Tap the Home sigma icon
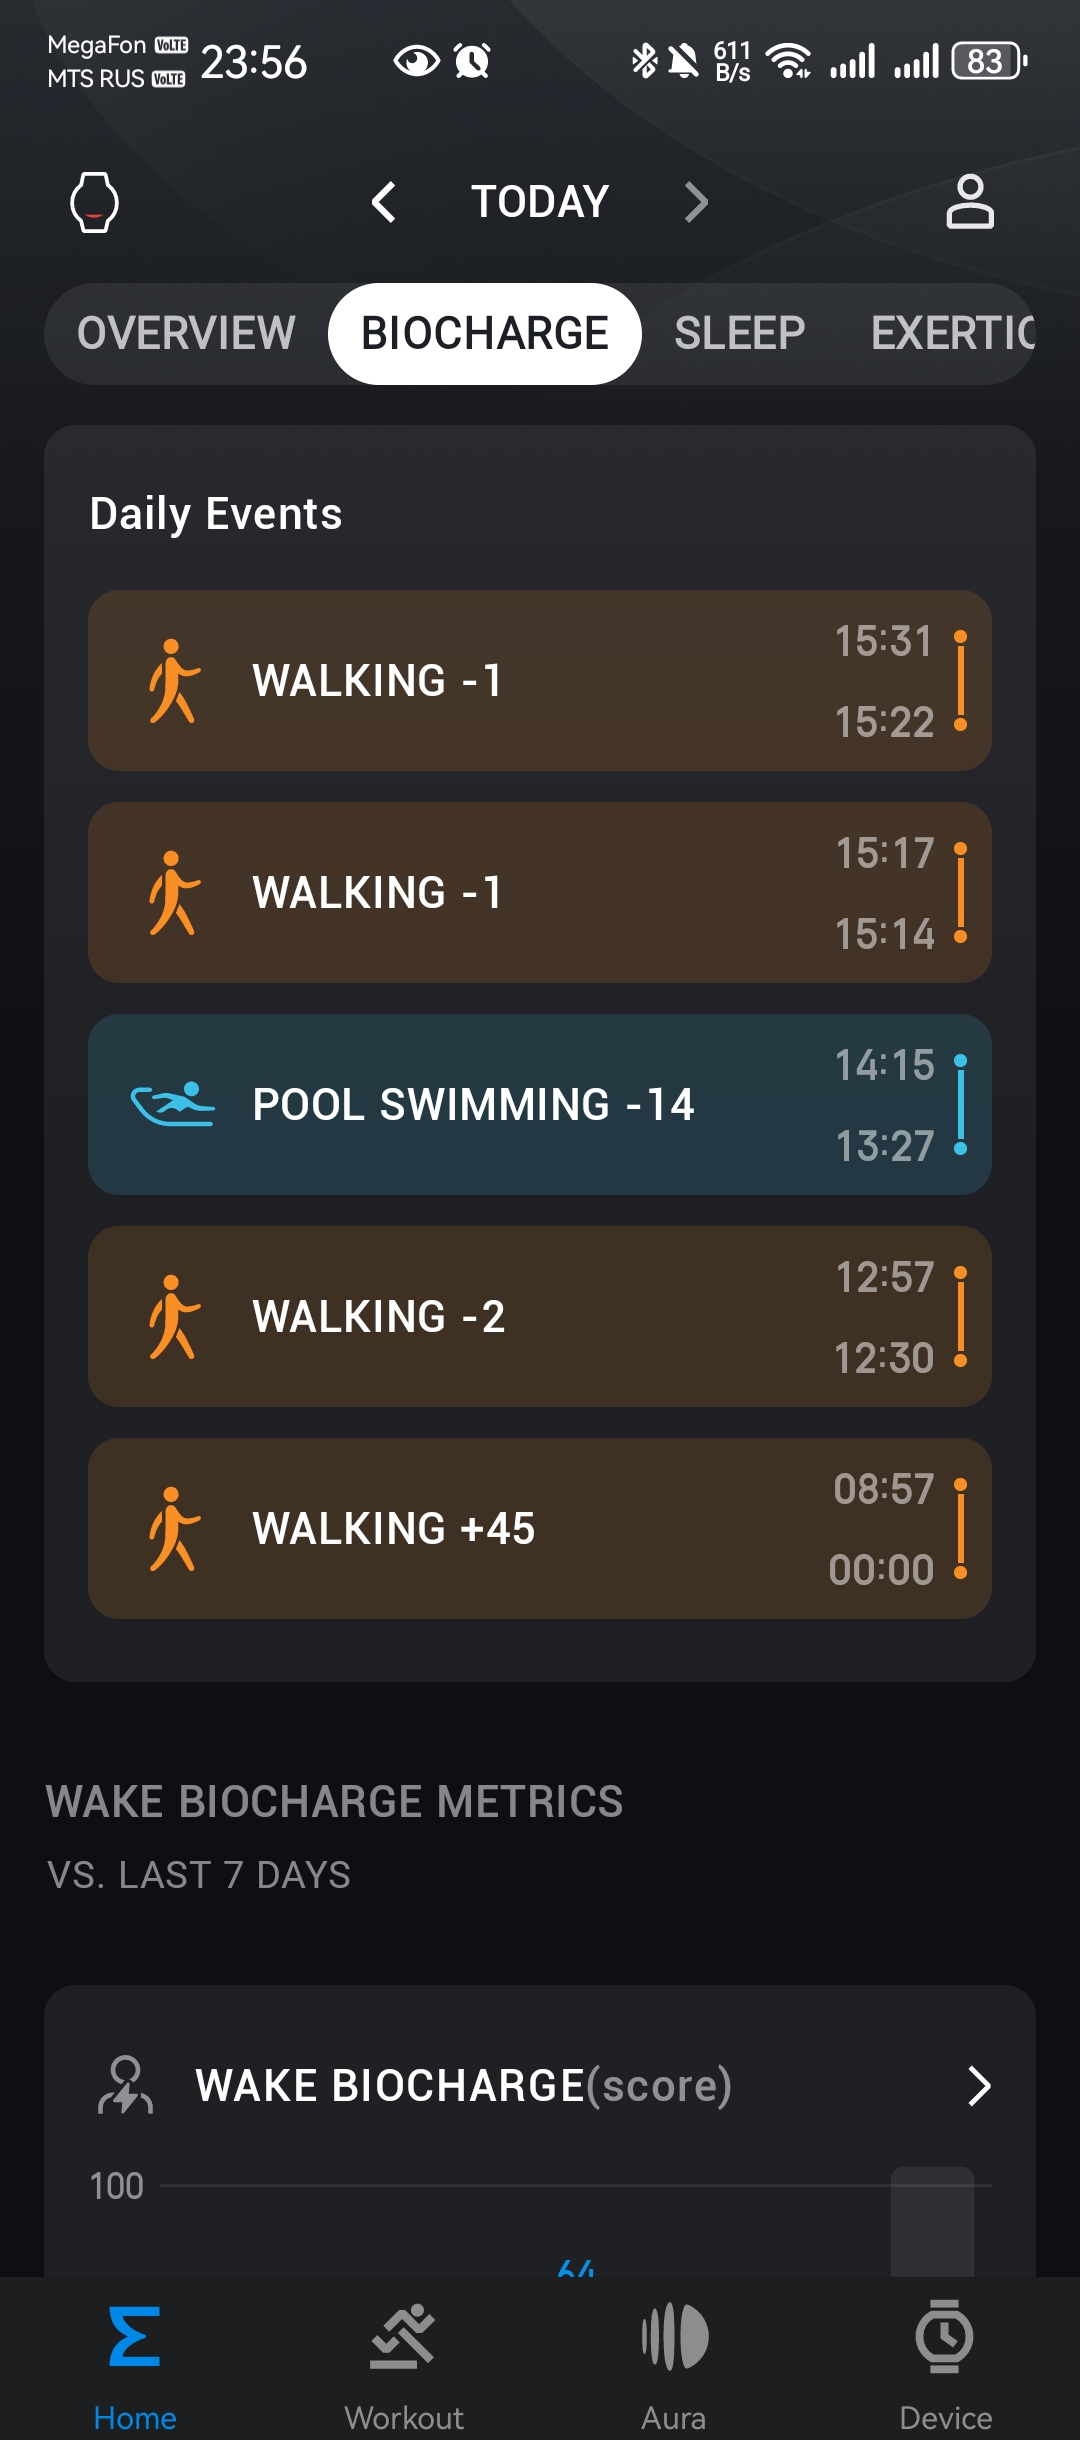The width and height of the screenshot is (1080, 2440). 135,2338
